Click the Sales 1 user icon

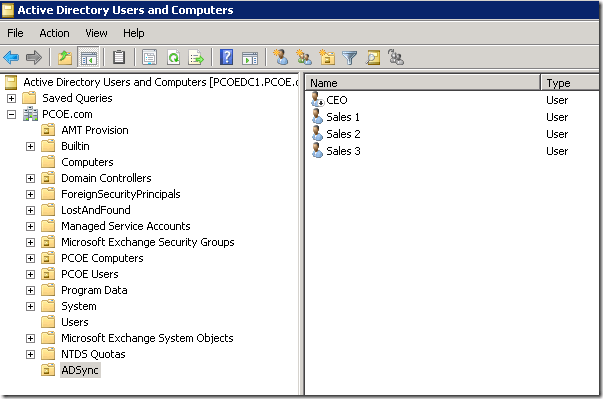[x=317, y=116]
